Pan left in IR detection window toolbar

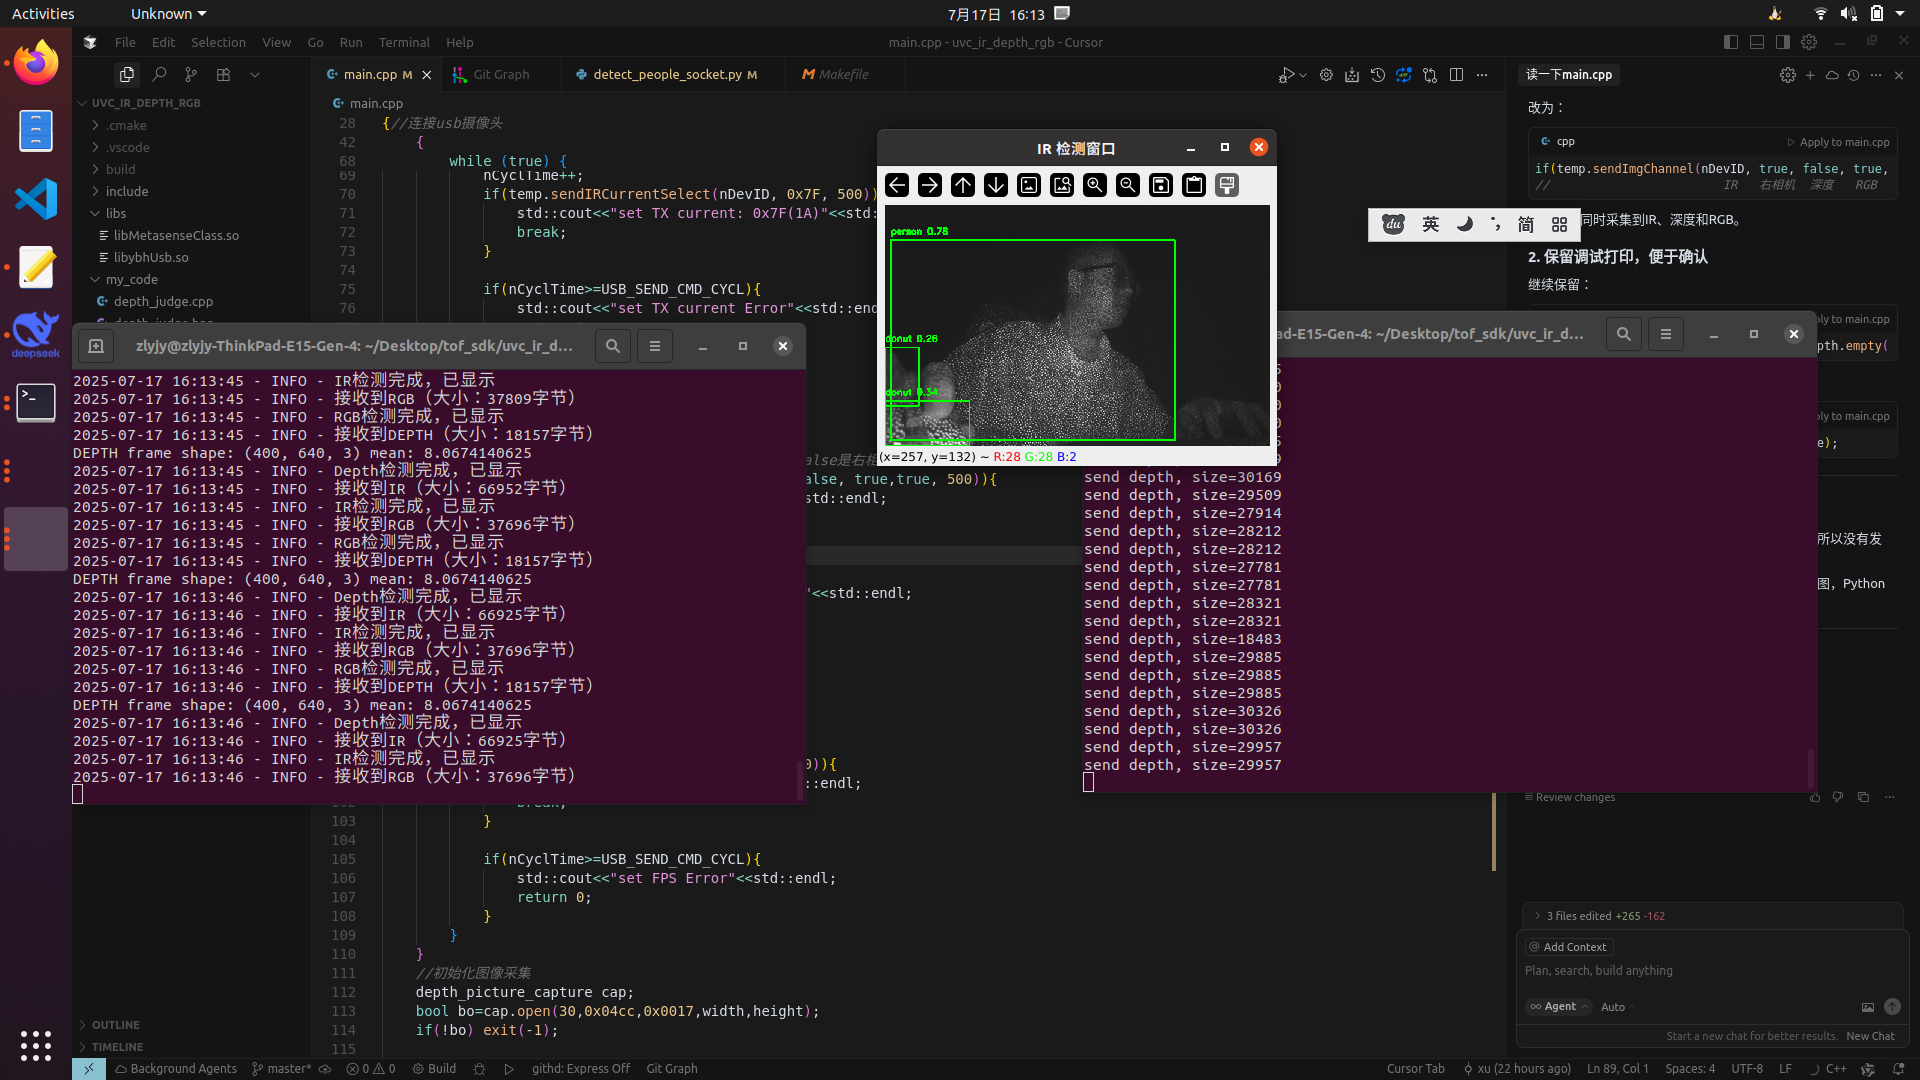(x=897, y=185)
